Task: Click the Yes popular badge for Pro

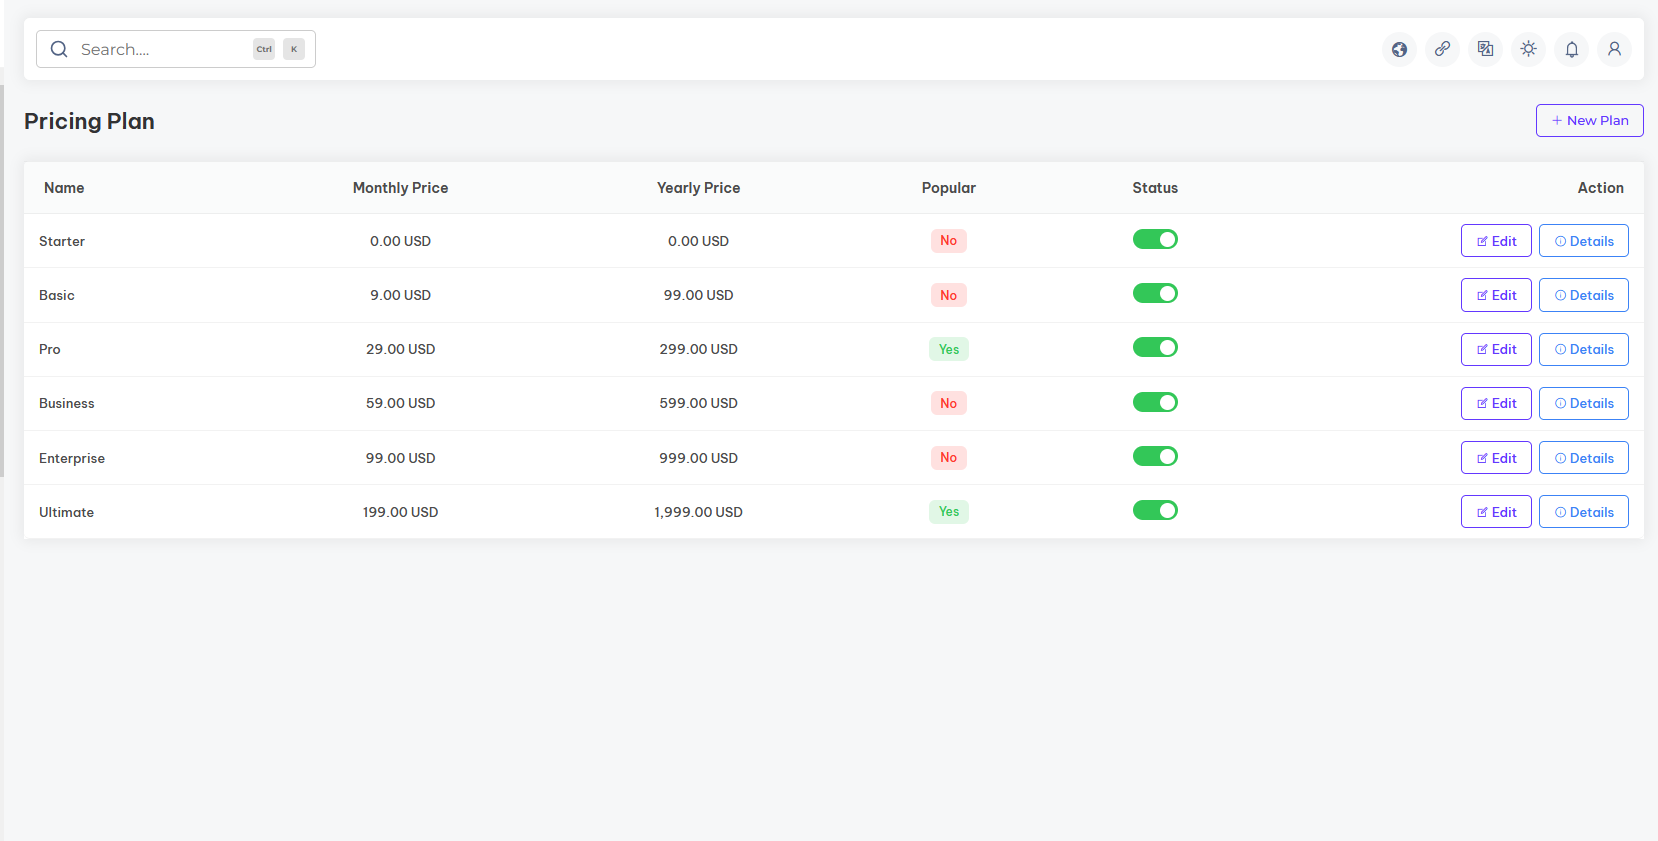Action: tap(948, 349)
